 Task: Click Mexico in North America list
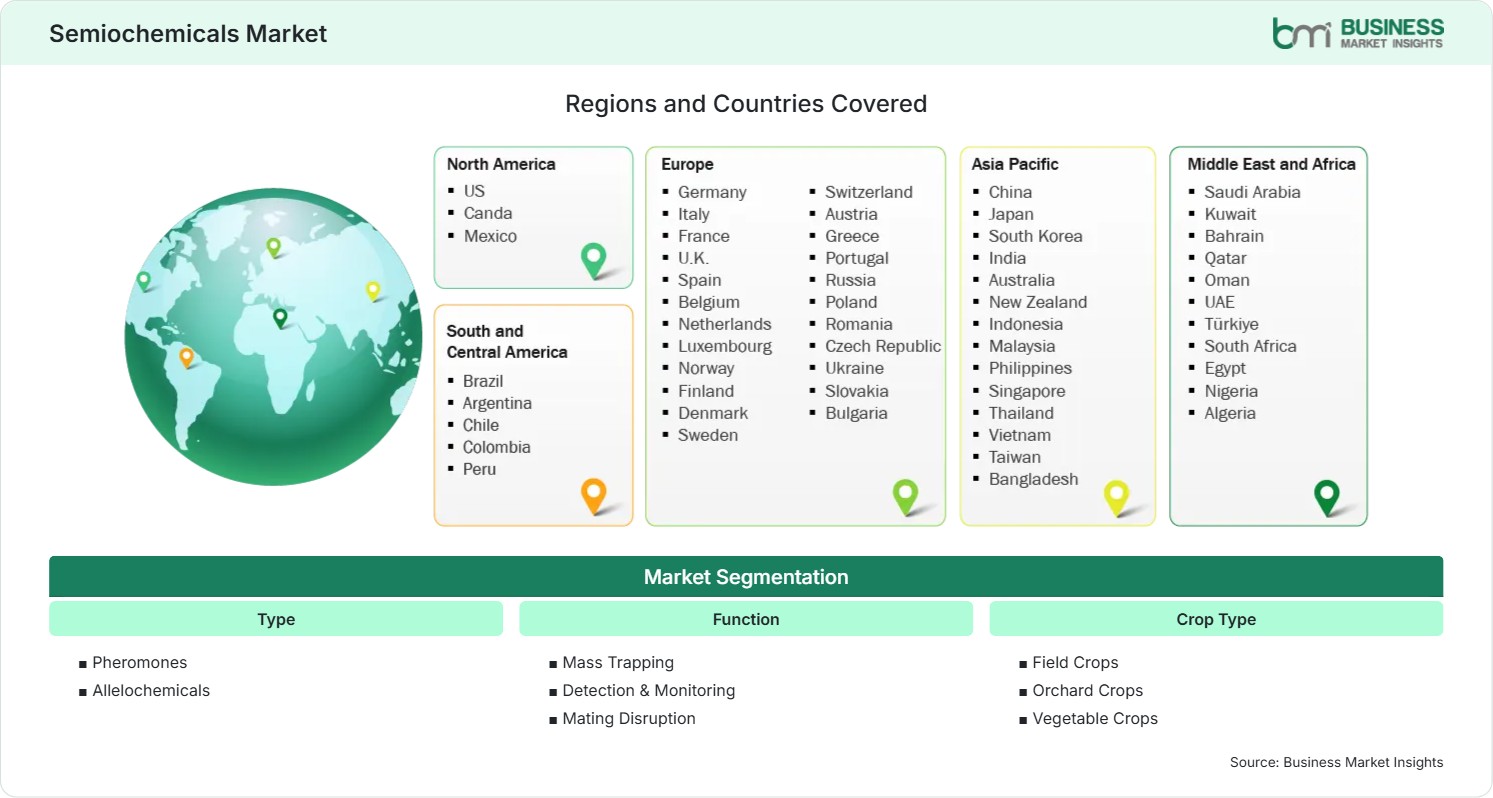point(490,236)
